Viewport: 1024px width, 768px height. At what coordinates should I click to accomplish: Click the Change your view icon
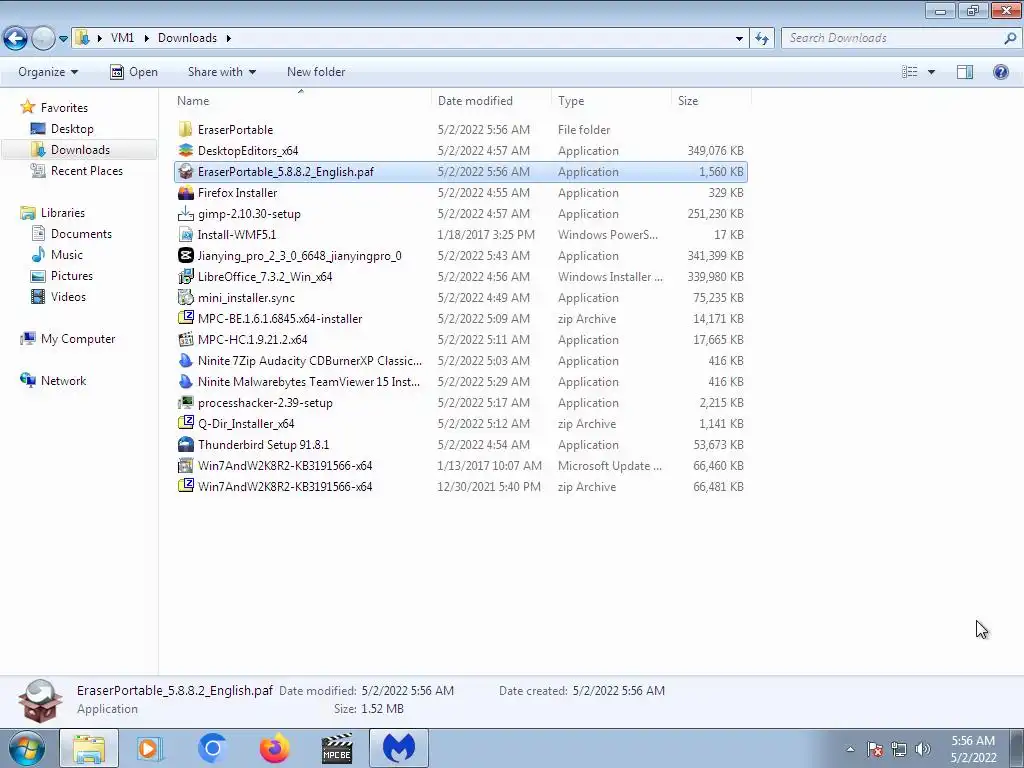click(x=910, y=72)
